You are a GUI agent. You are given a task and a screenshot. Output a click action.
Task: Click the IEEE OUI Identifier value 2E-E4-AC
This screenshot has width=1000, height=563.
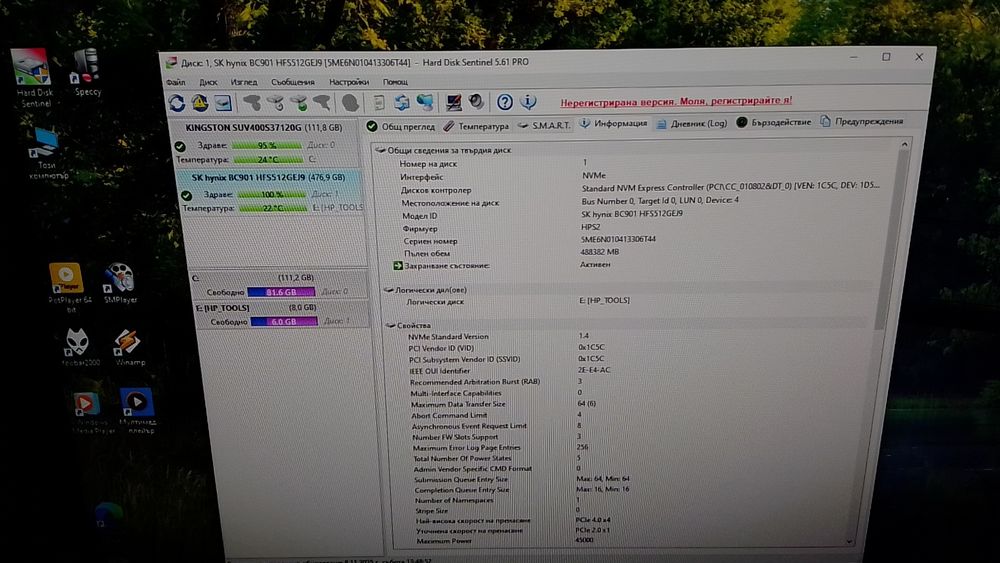click(594, 370)
